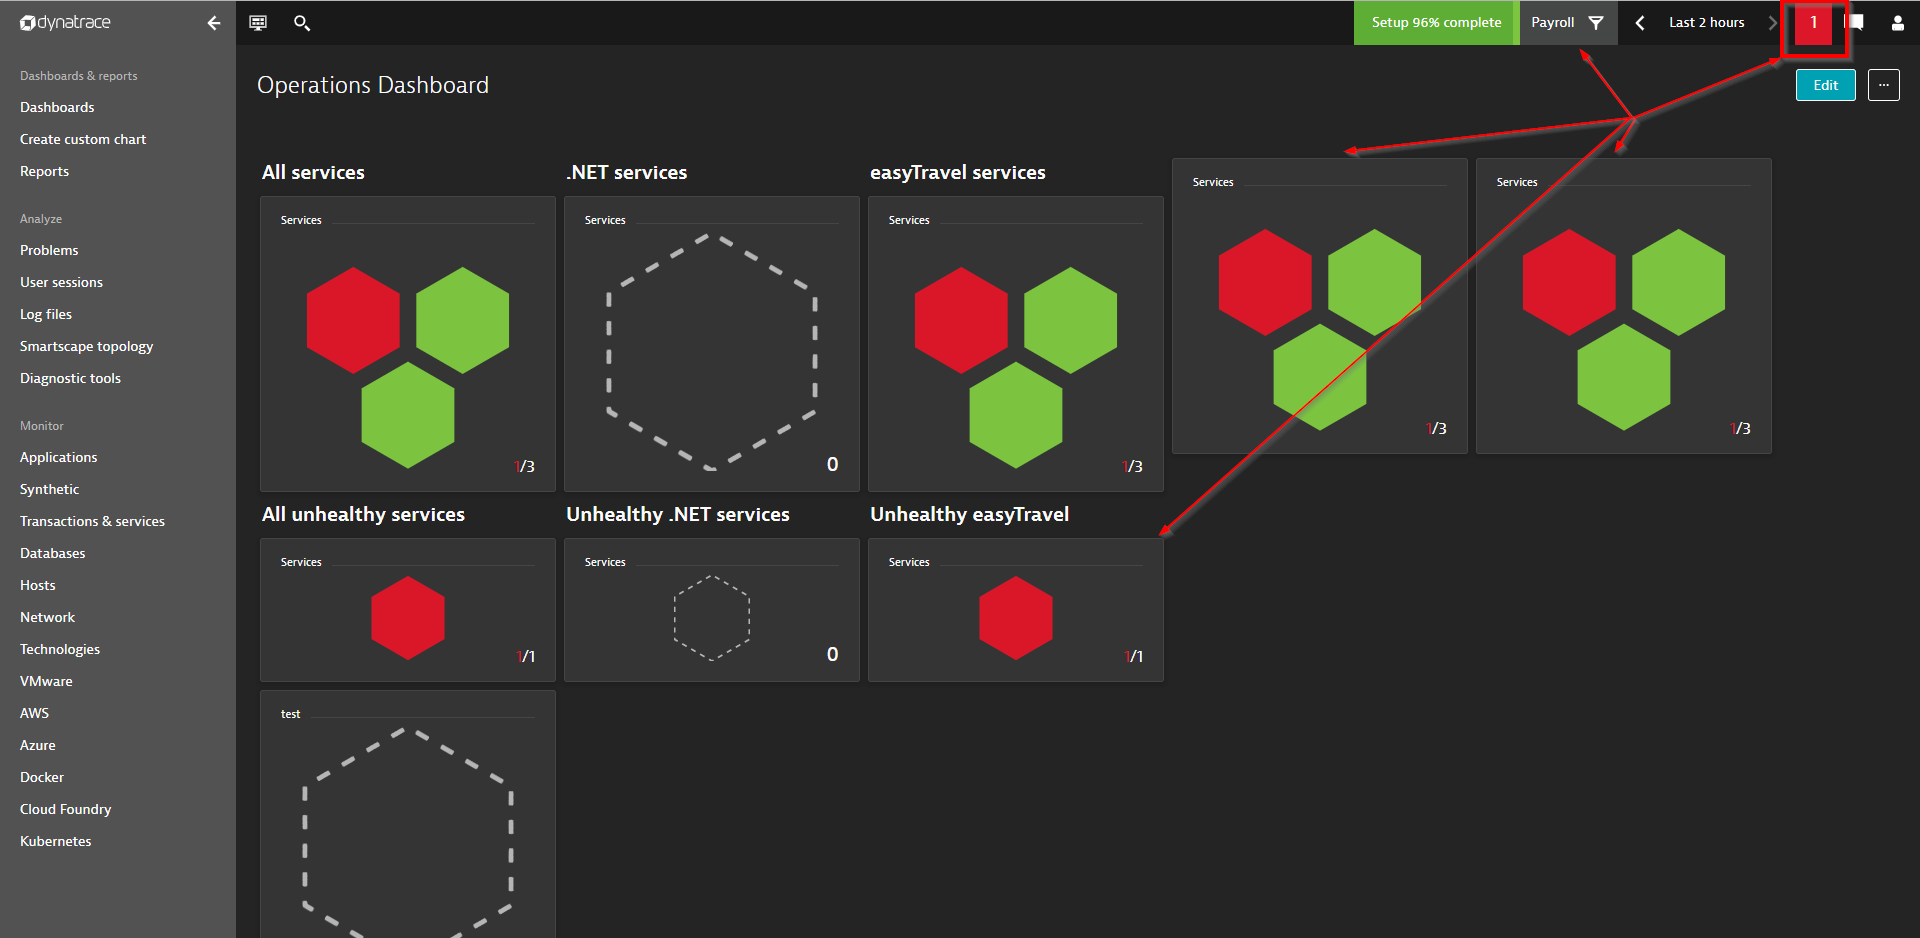Open Azure in sidebar

tap(38, 745)
